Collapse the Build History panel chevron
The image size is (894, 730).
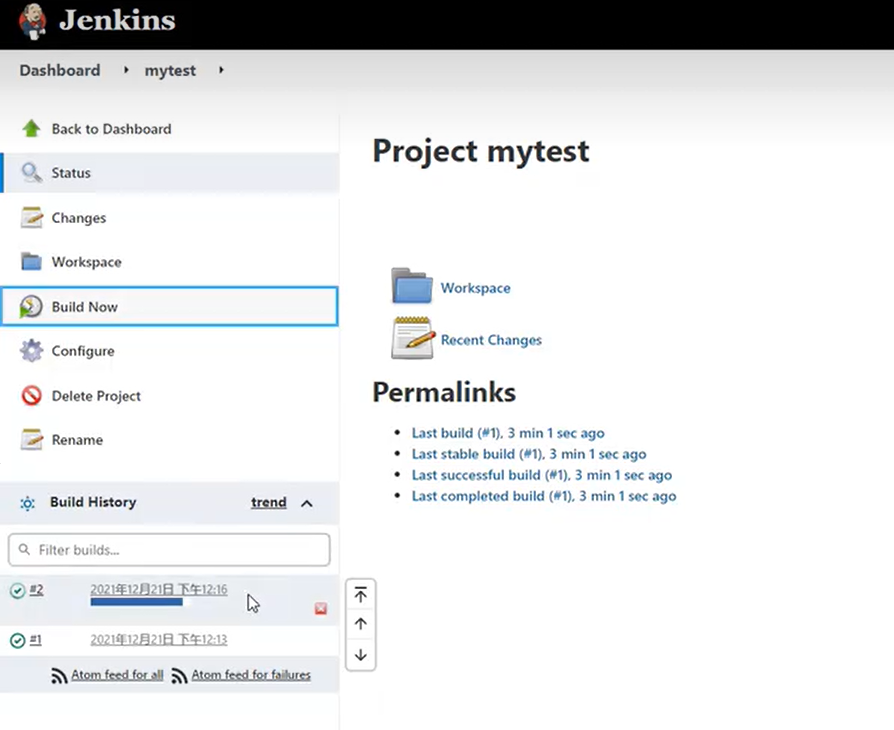307,503
